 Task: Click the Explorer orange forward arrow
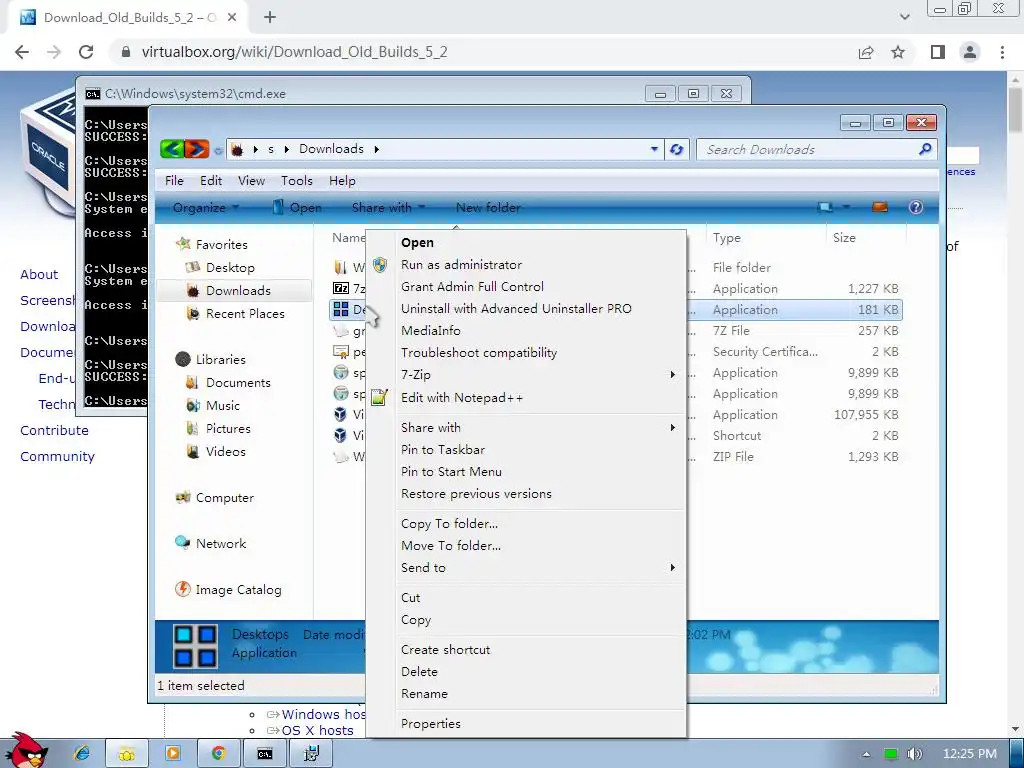point(197,149)
